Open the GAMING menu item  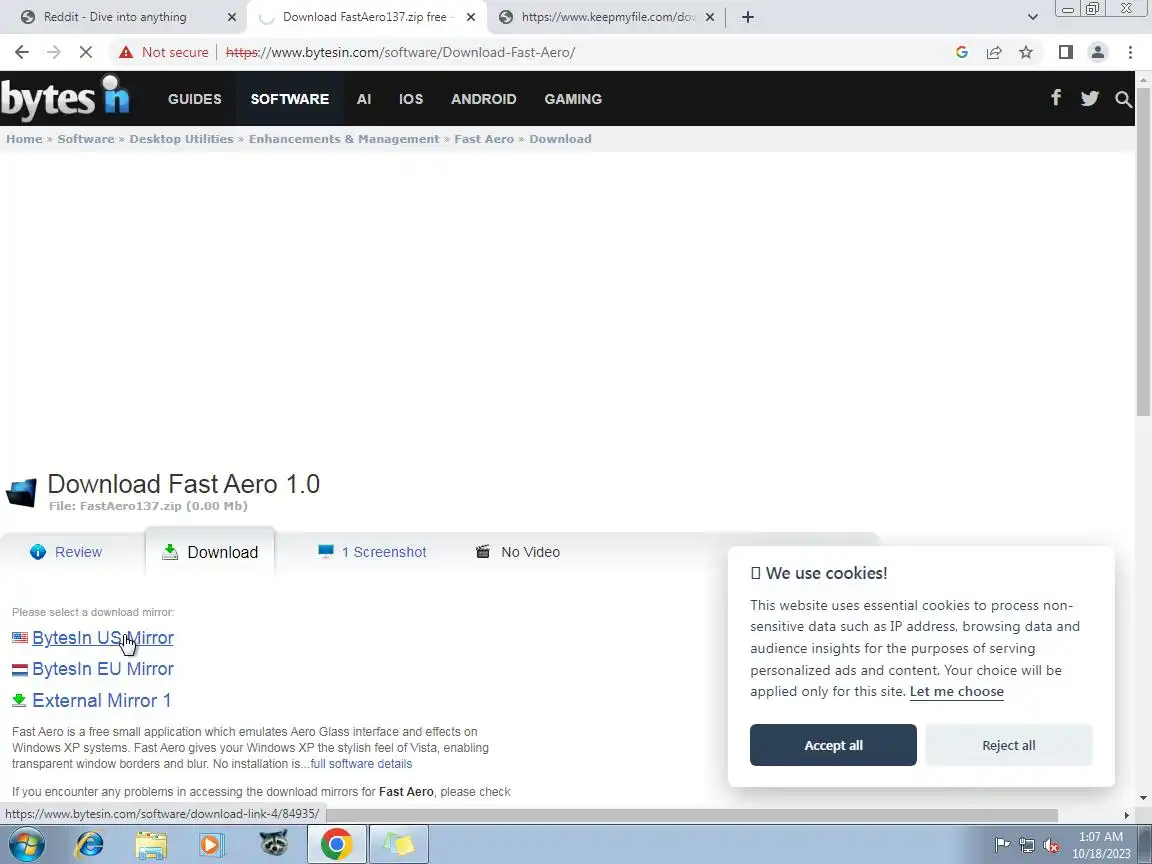(x=573, y=99)
